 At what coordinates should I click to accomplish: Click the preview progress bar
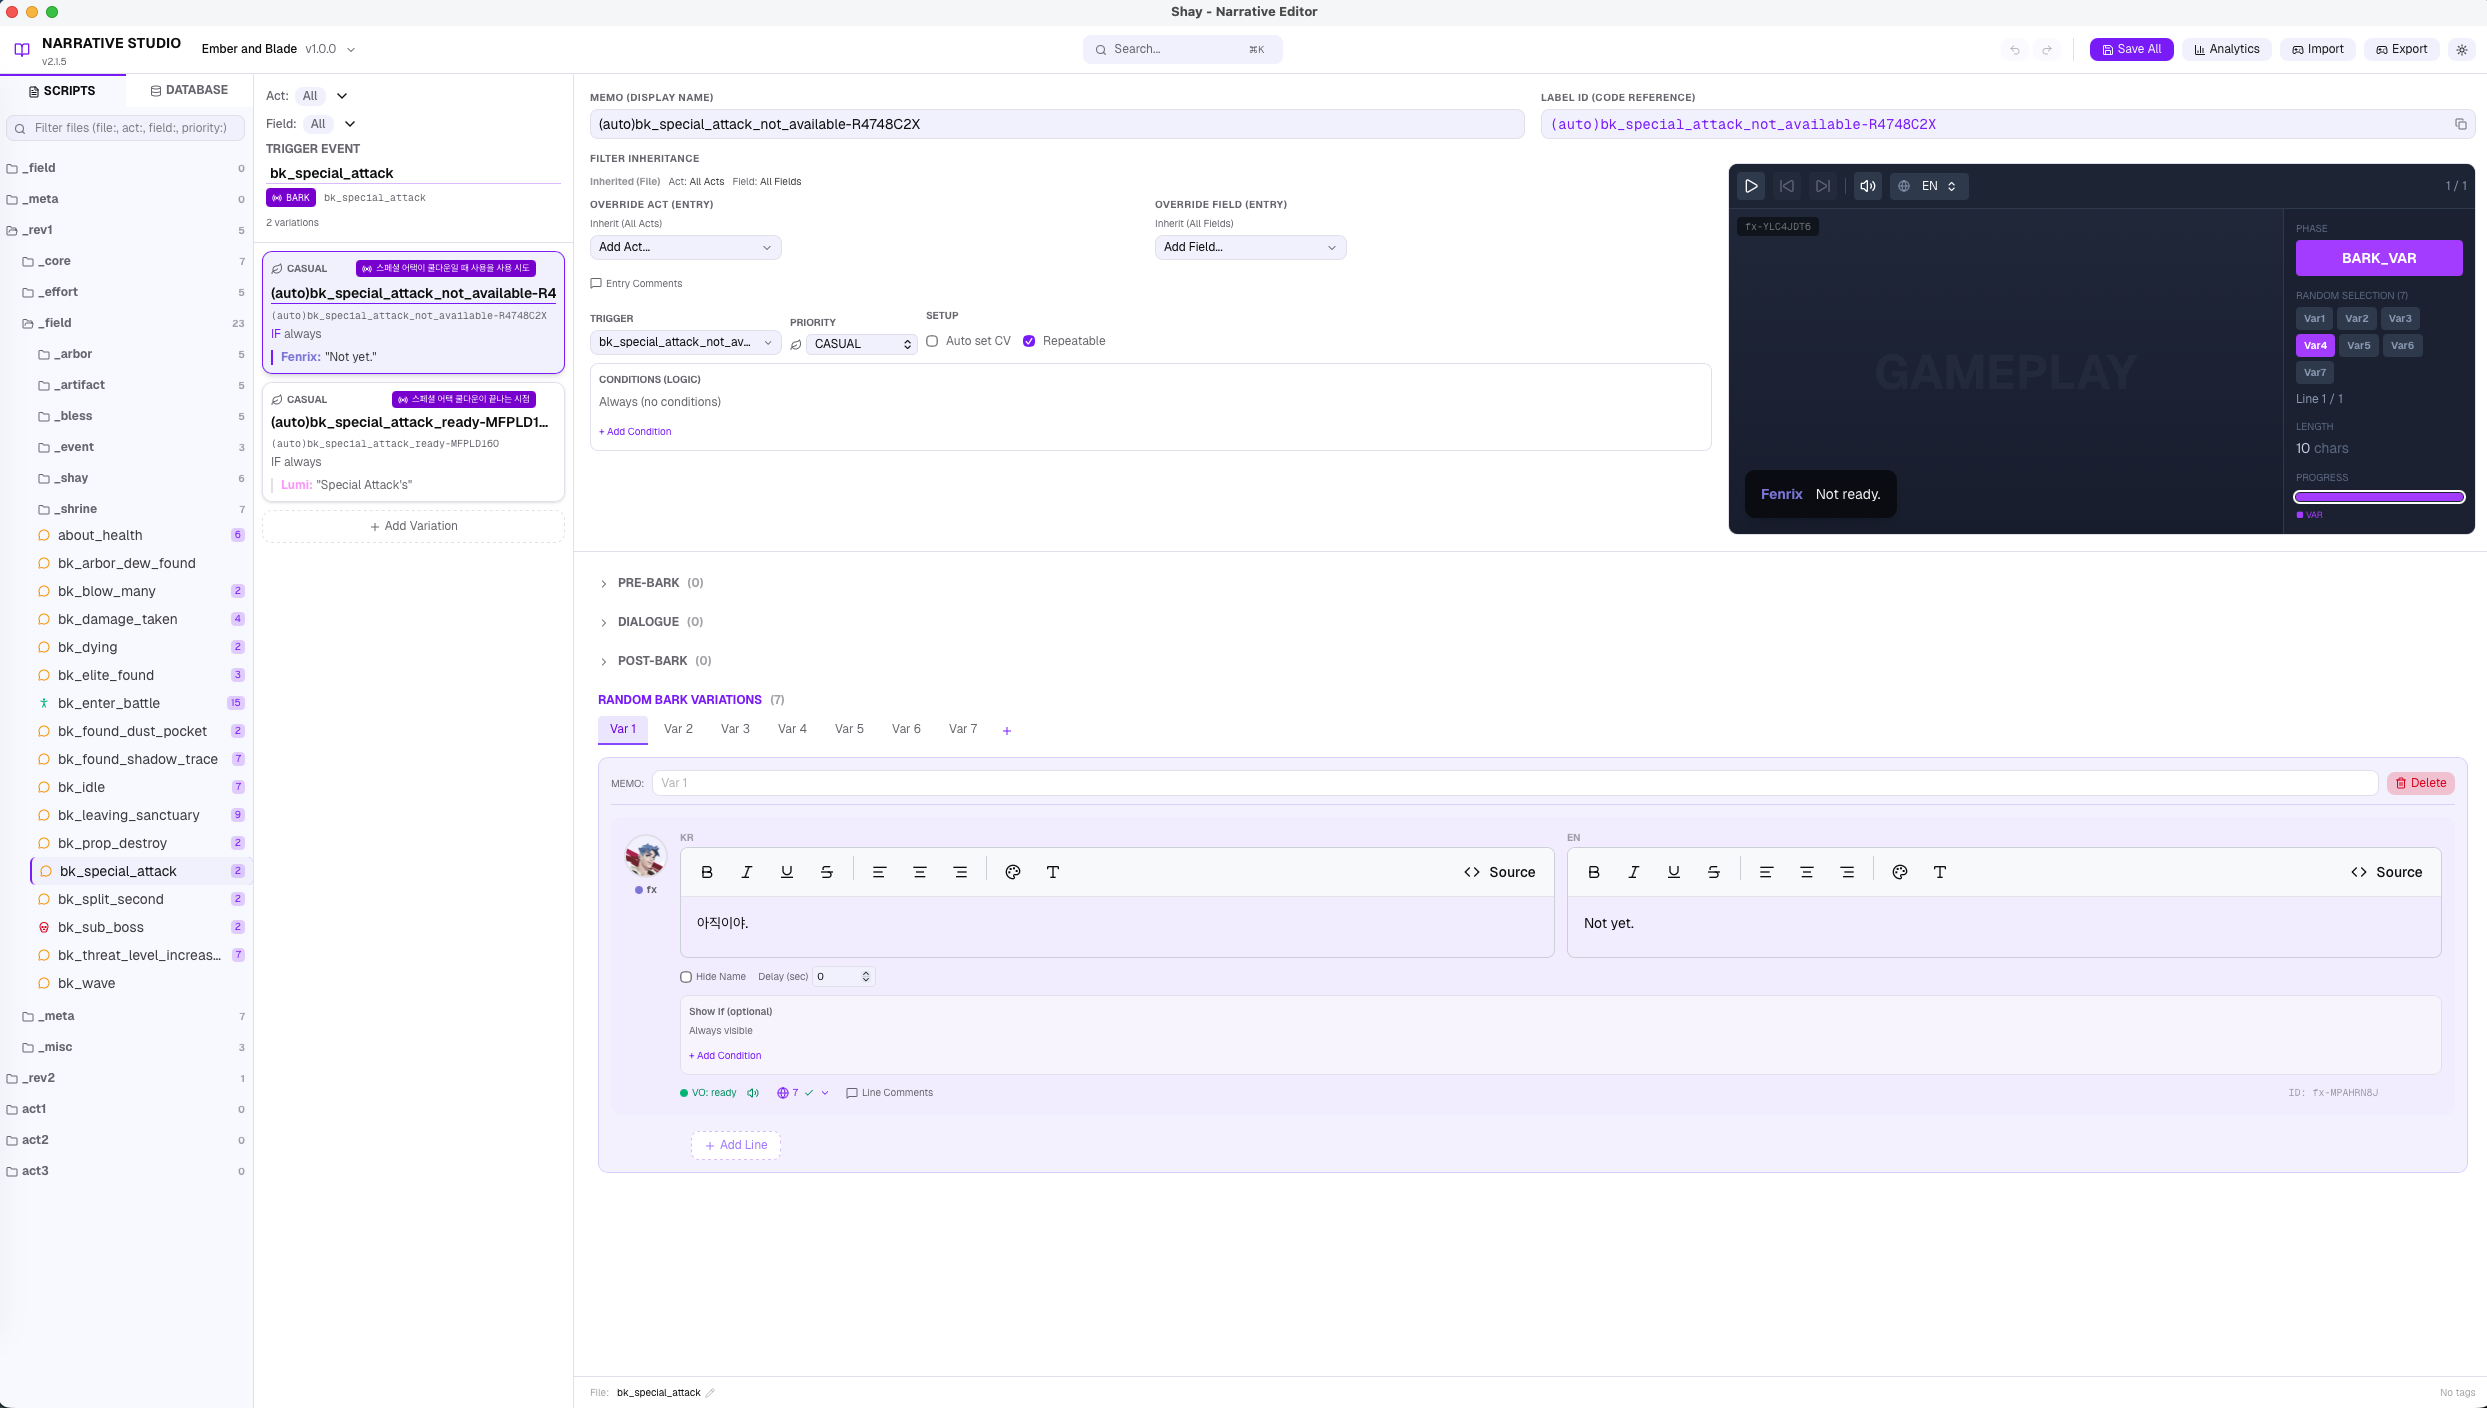(2379, 497)
